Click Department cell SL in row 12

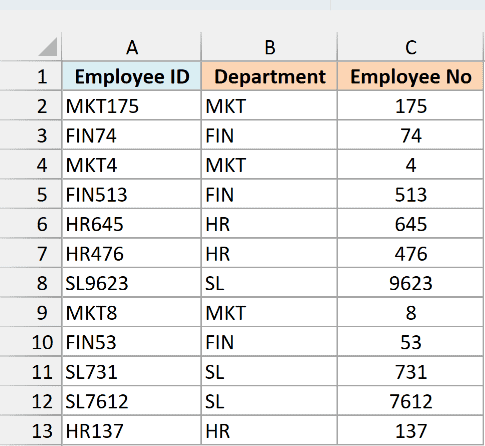click(x=269, y=401)
